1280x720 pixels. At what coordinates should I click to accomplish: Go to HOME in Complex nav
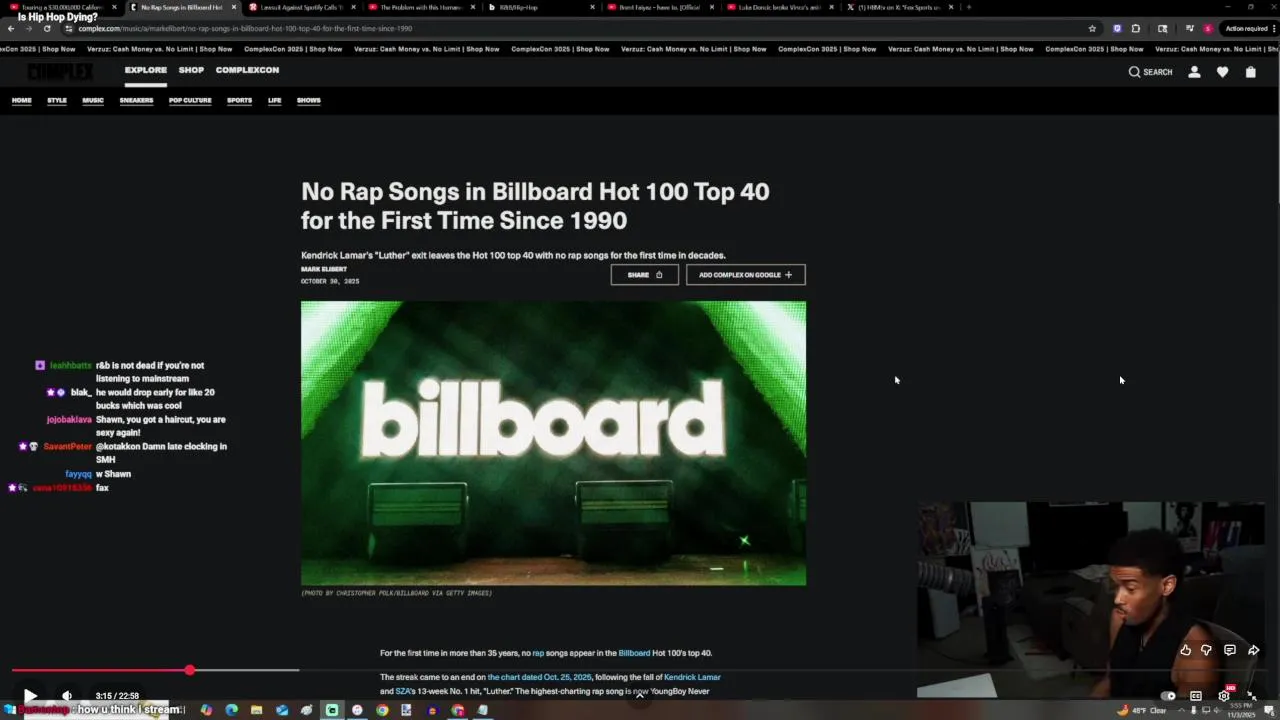point(22,100)
